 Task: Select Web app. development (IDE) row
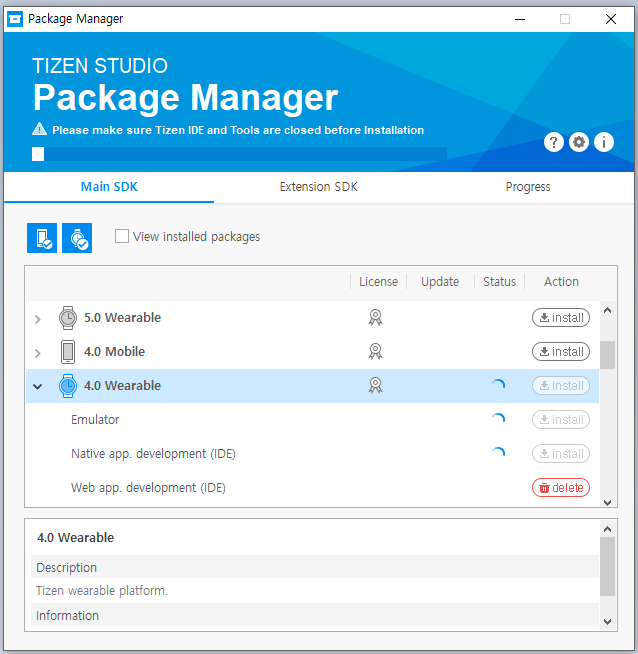(312, 488)
